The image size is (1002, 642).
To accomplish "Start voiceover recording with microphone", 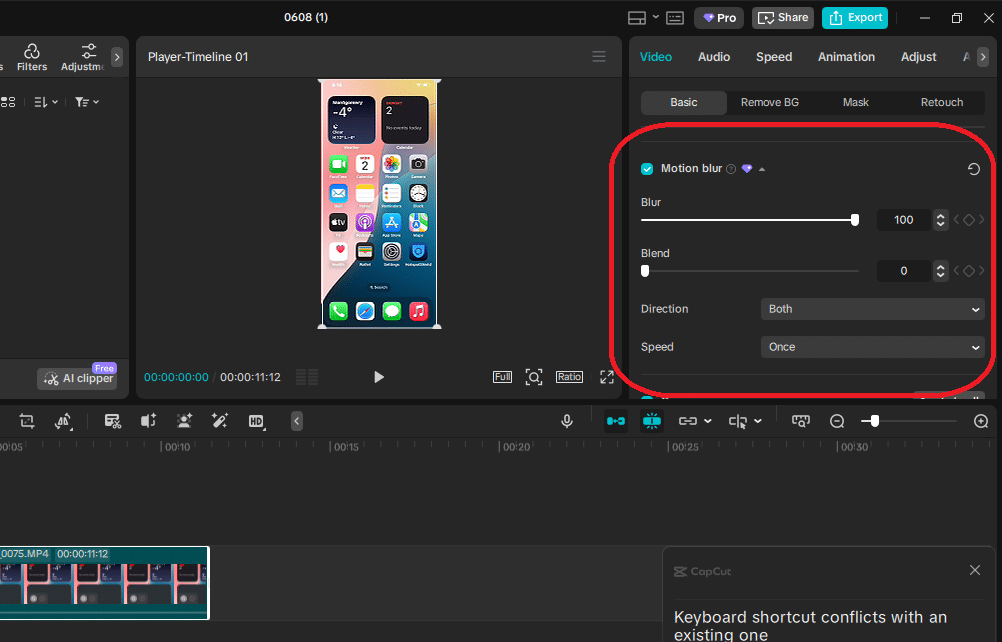I will click(566, 421).
